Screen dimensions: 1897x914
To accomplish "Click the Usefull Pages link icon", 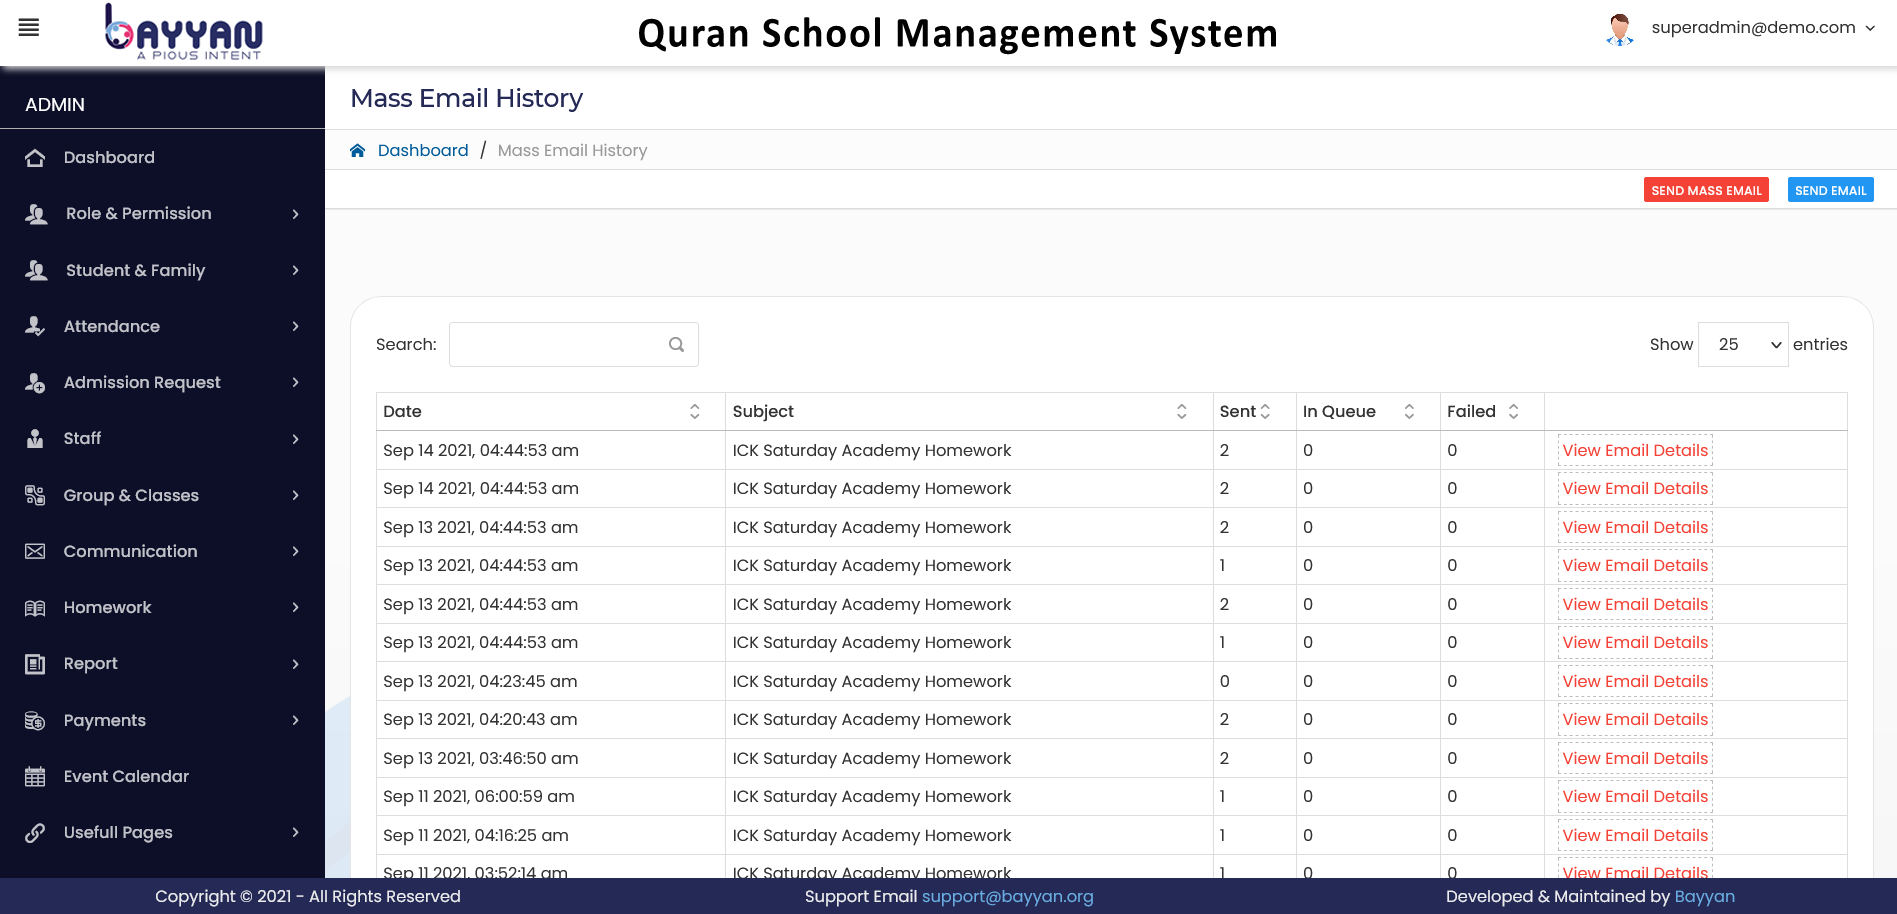I will [x=35, y=833].
